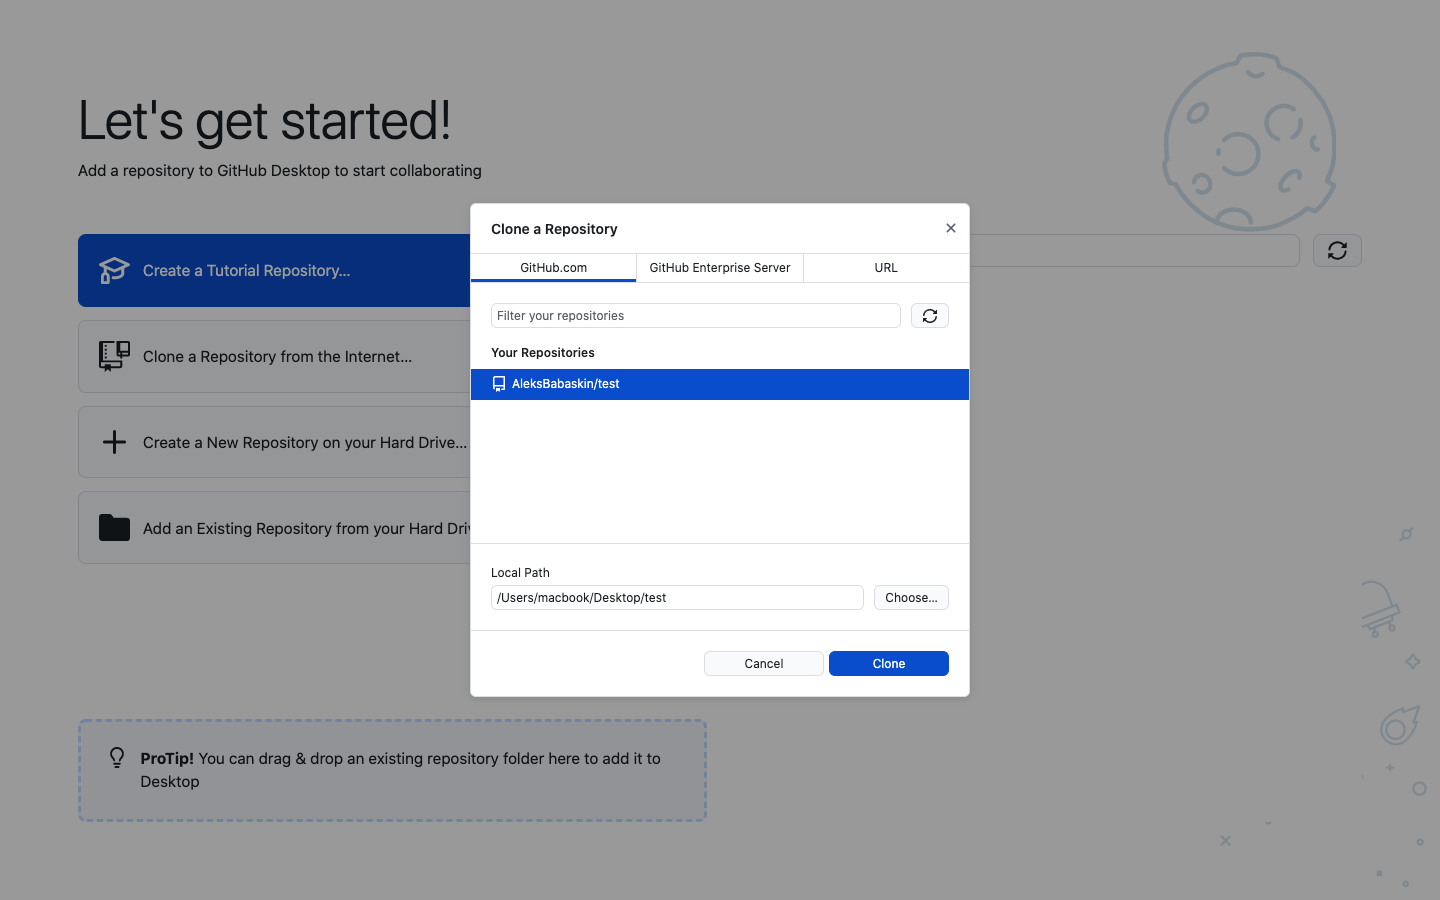This screenshot has height=900, width=1440.
Task: Add an Existing Repository from your Hard Drive
Action: tap(274, 528)
